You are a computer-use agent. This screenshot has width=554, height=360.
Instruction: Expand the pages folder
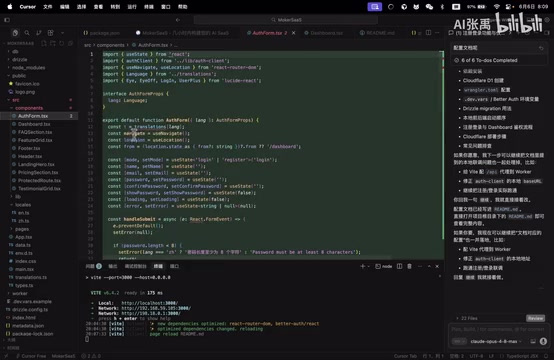22,229
